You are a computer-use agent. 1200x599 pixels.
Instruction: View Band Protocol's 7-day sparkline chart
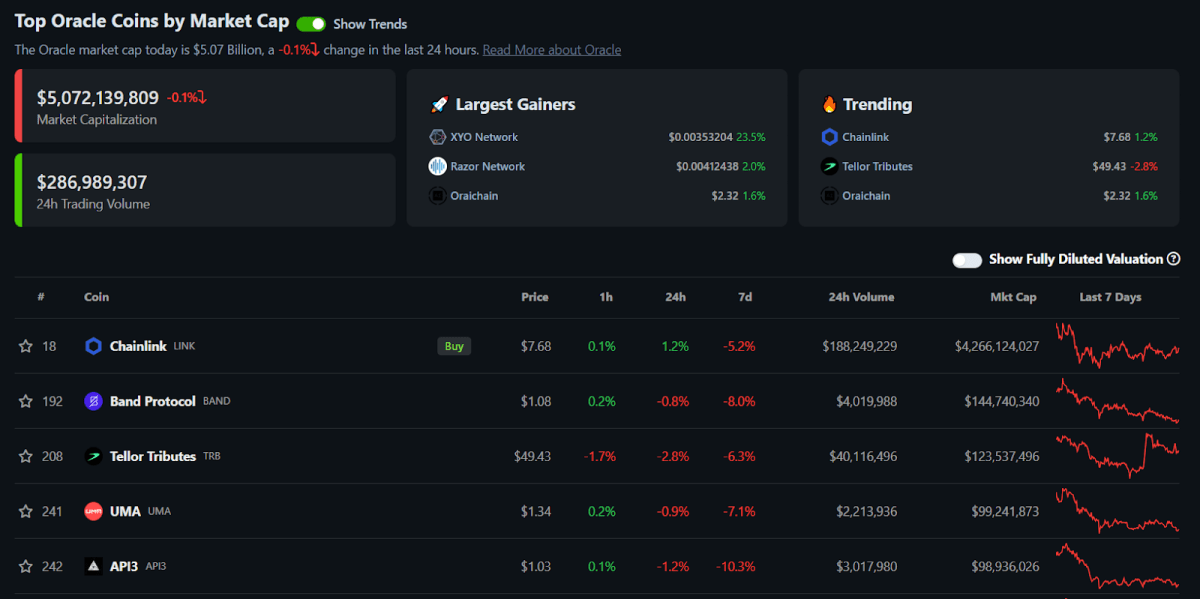(1118, 400)
